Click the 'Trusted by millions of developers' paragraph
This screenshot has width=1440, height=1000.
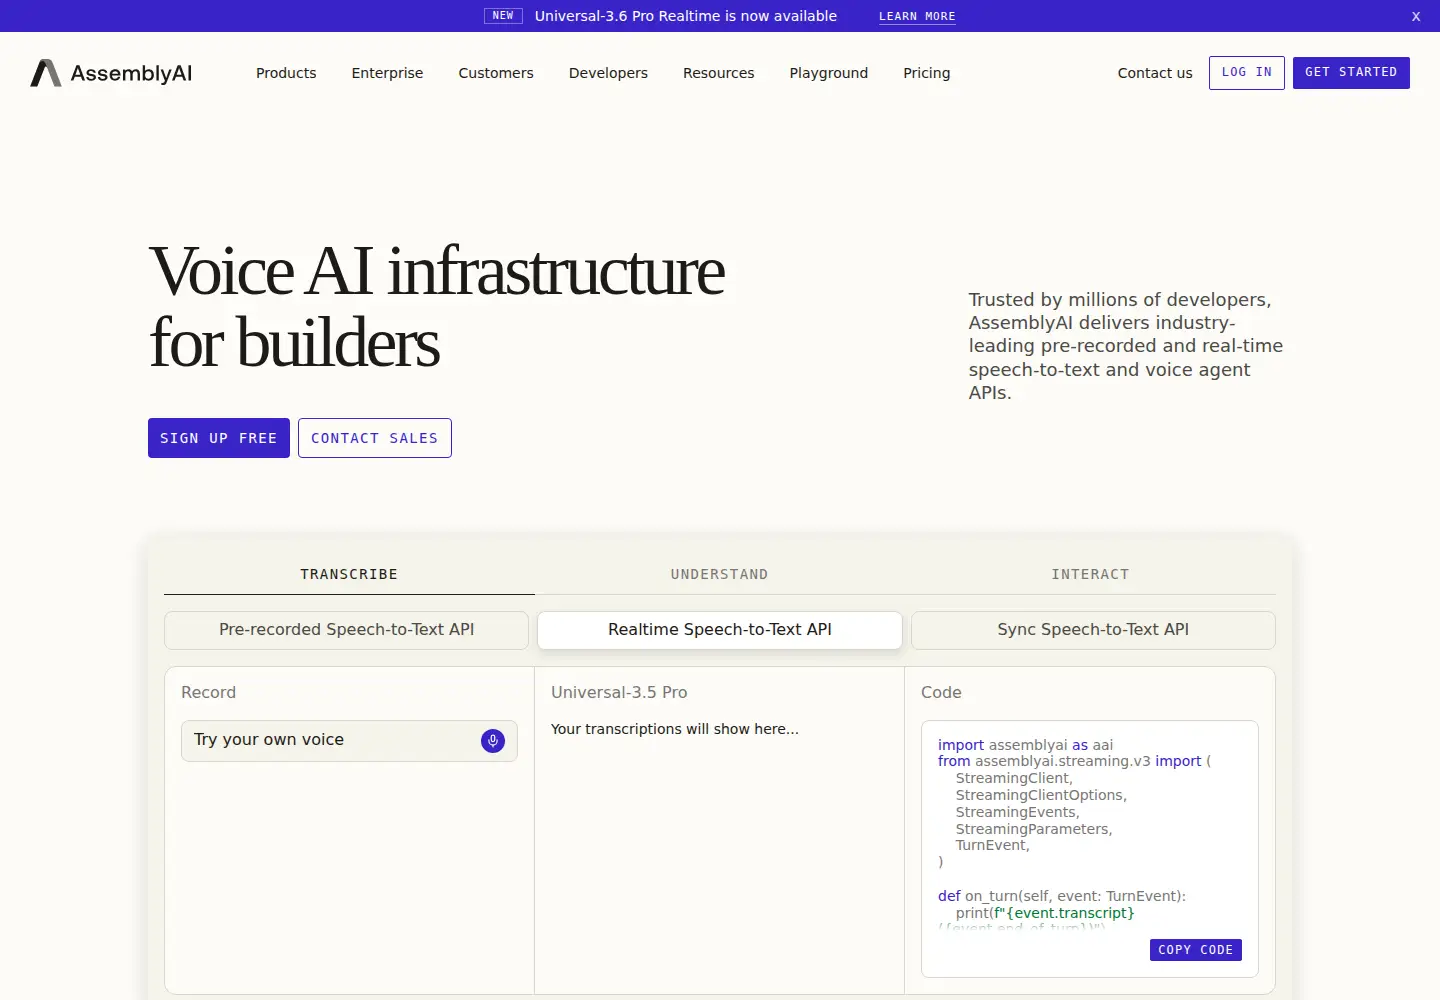(1126, 346)
